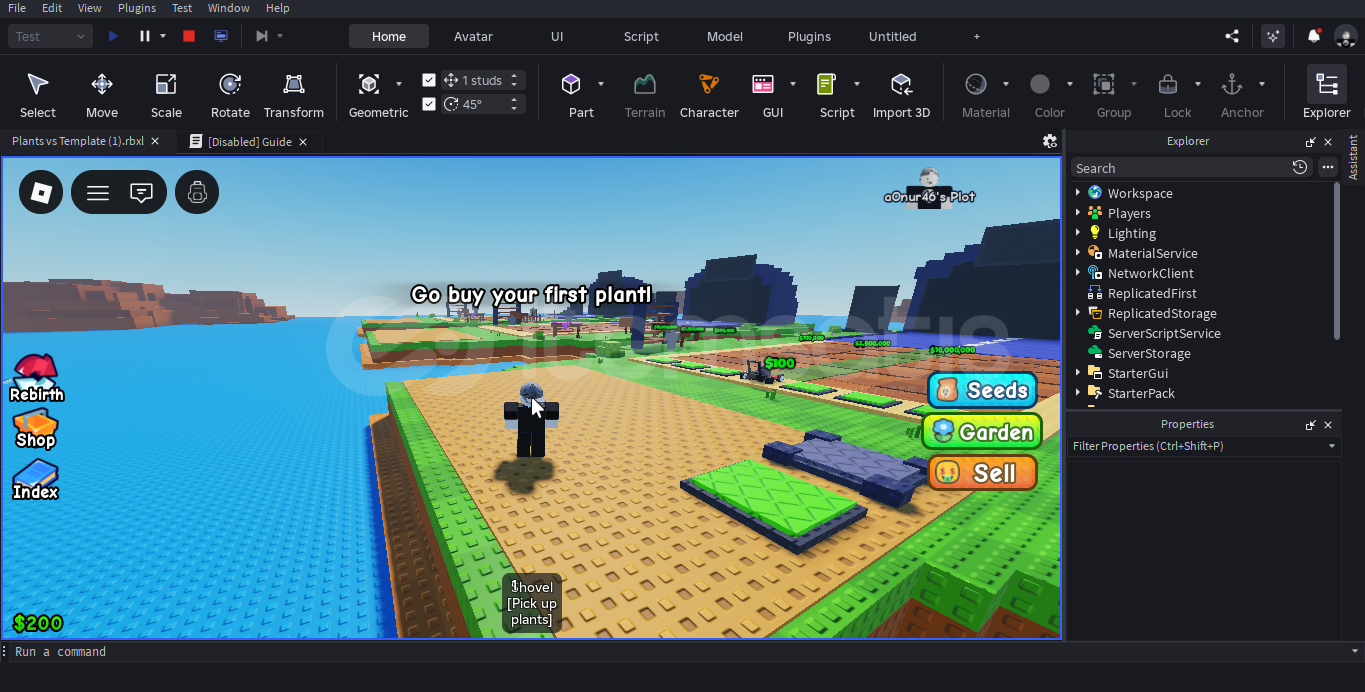The image size is (1365, 692).
Task: Switch to the Script ribbon tab
Action: point(641,36)
